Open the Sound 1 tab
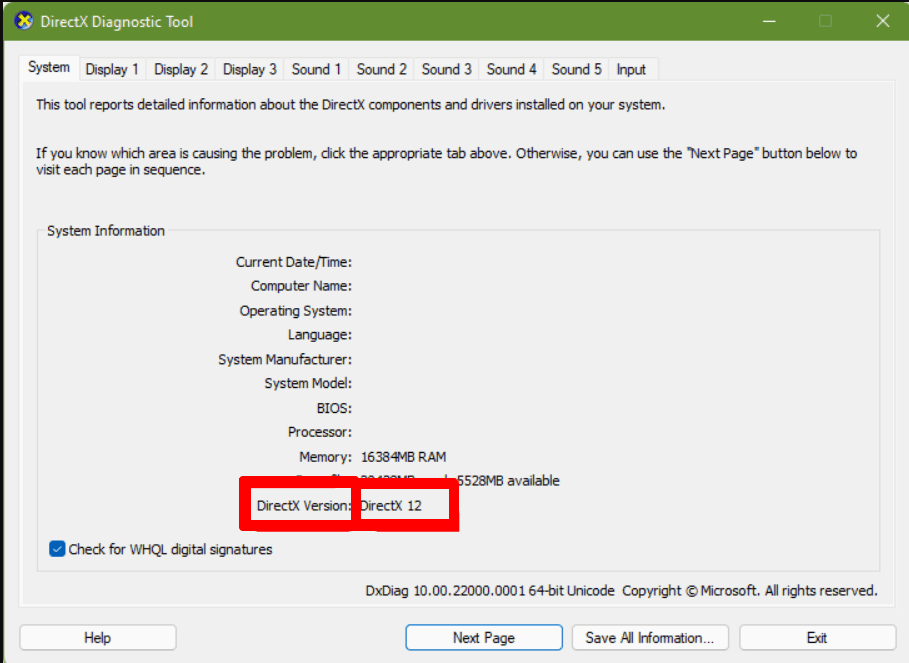Screen dimensions: 909x663 [316, 70]
